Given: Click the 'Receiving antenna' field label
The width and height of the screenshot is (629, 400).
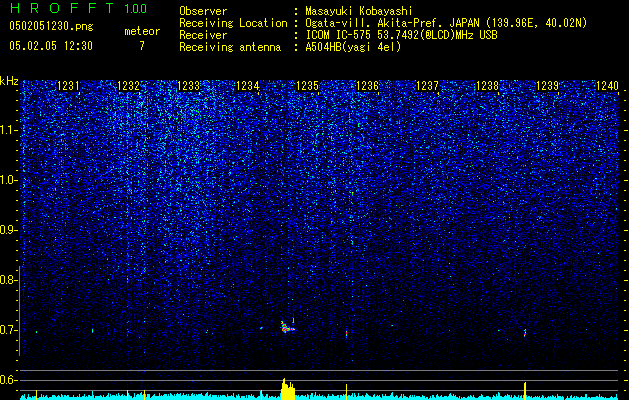Looking at the screenshot, I should point(230,47).
